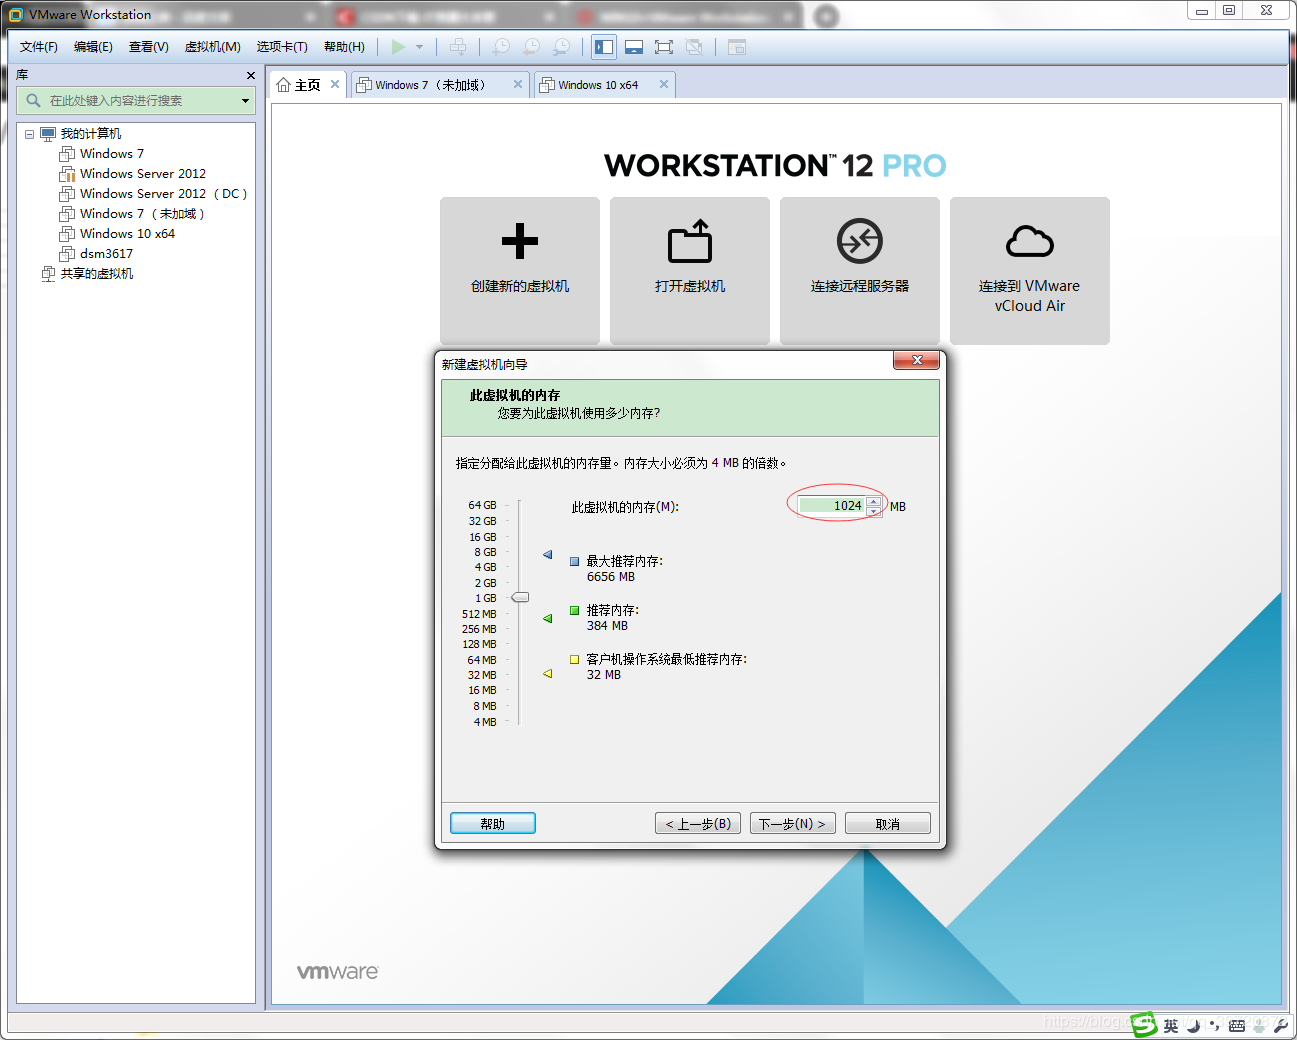Image resolution: width=1297 pixels, height=1040 pixels.
Task: Click the library search input field
Action: [136, 100]
